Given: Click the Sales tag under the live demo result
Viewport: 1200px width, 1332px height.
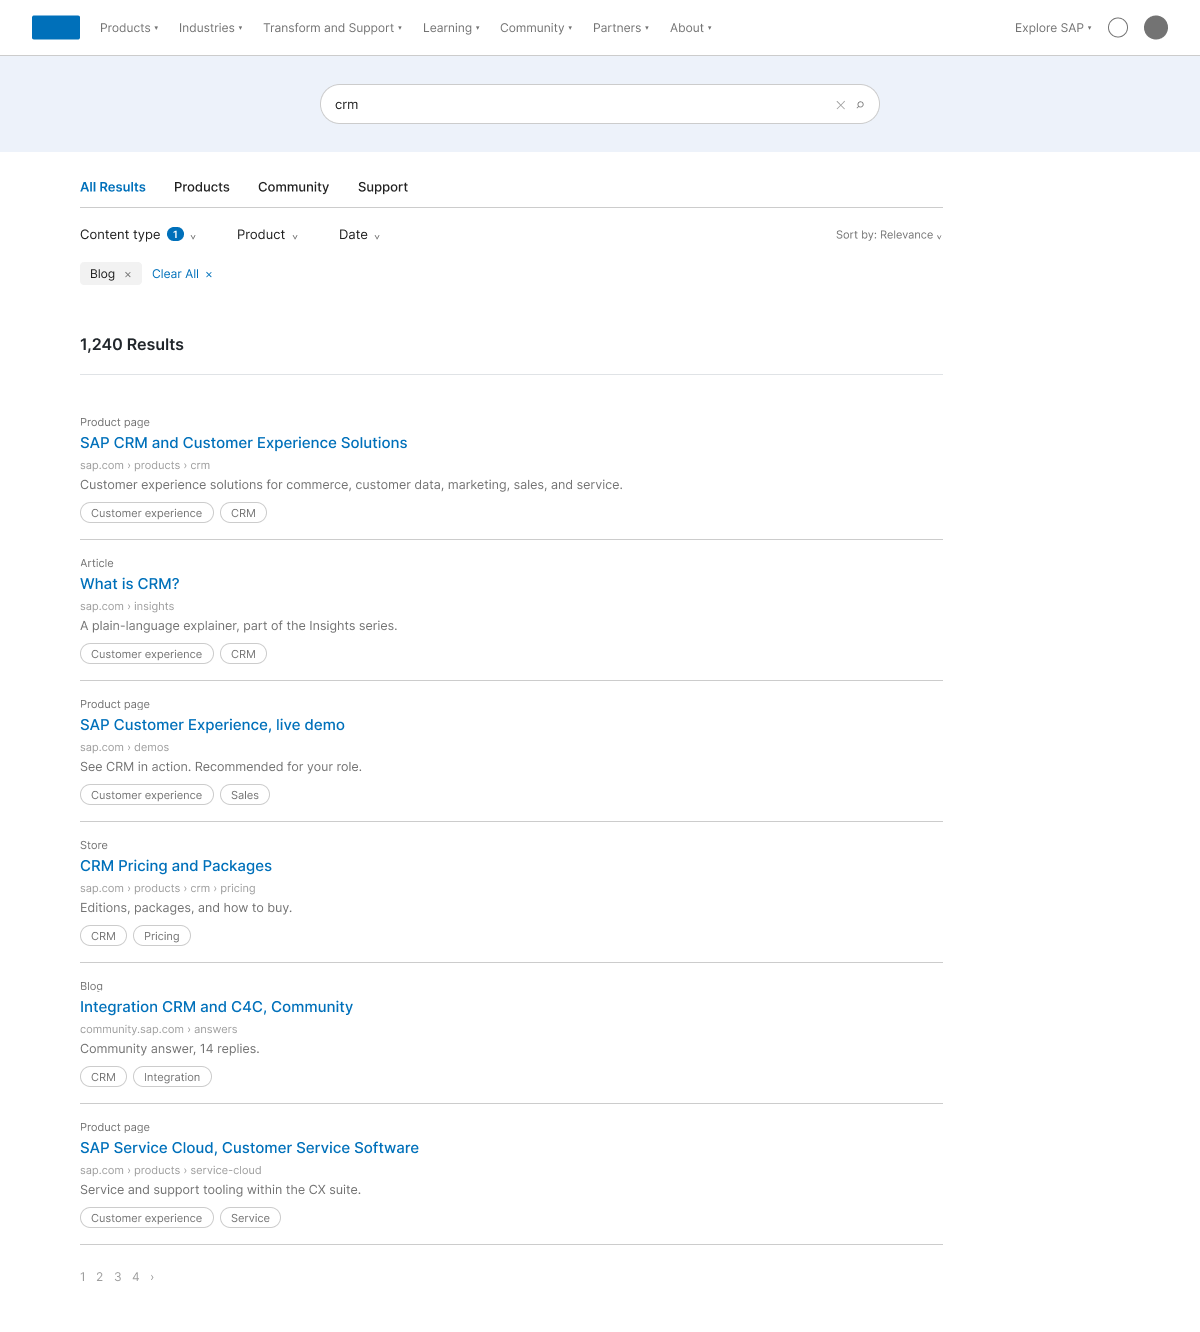Looking at the screenshot, I should pos(245,795).
